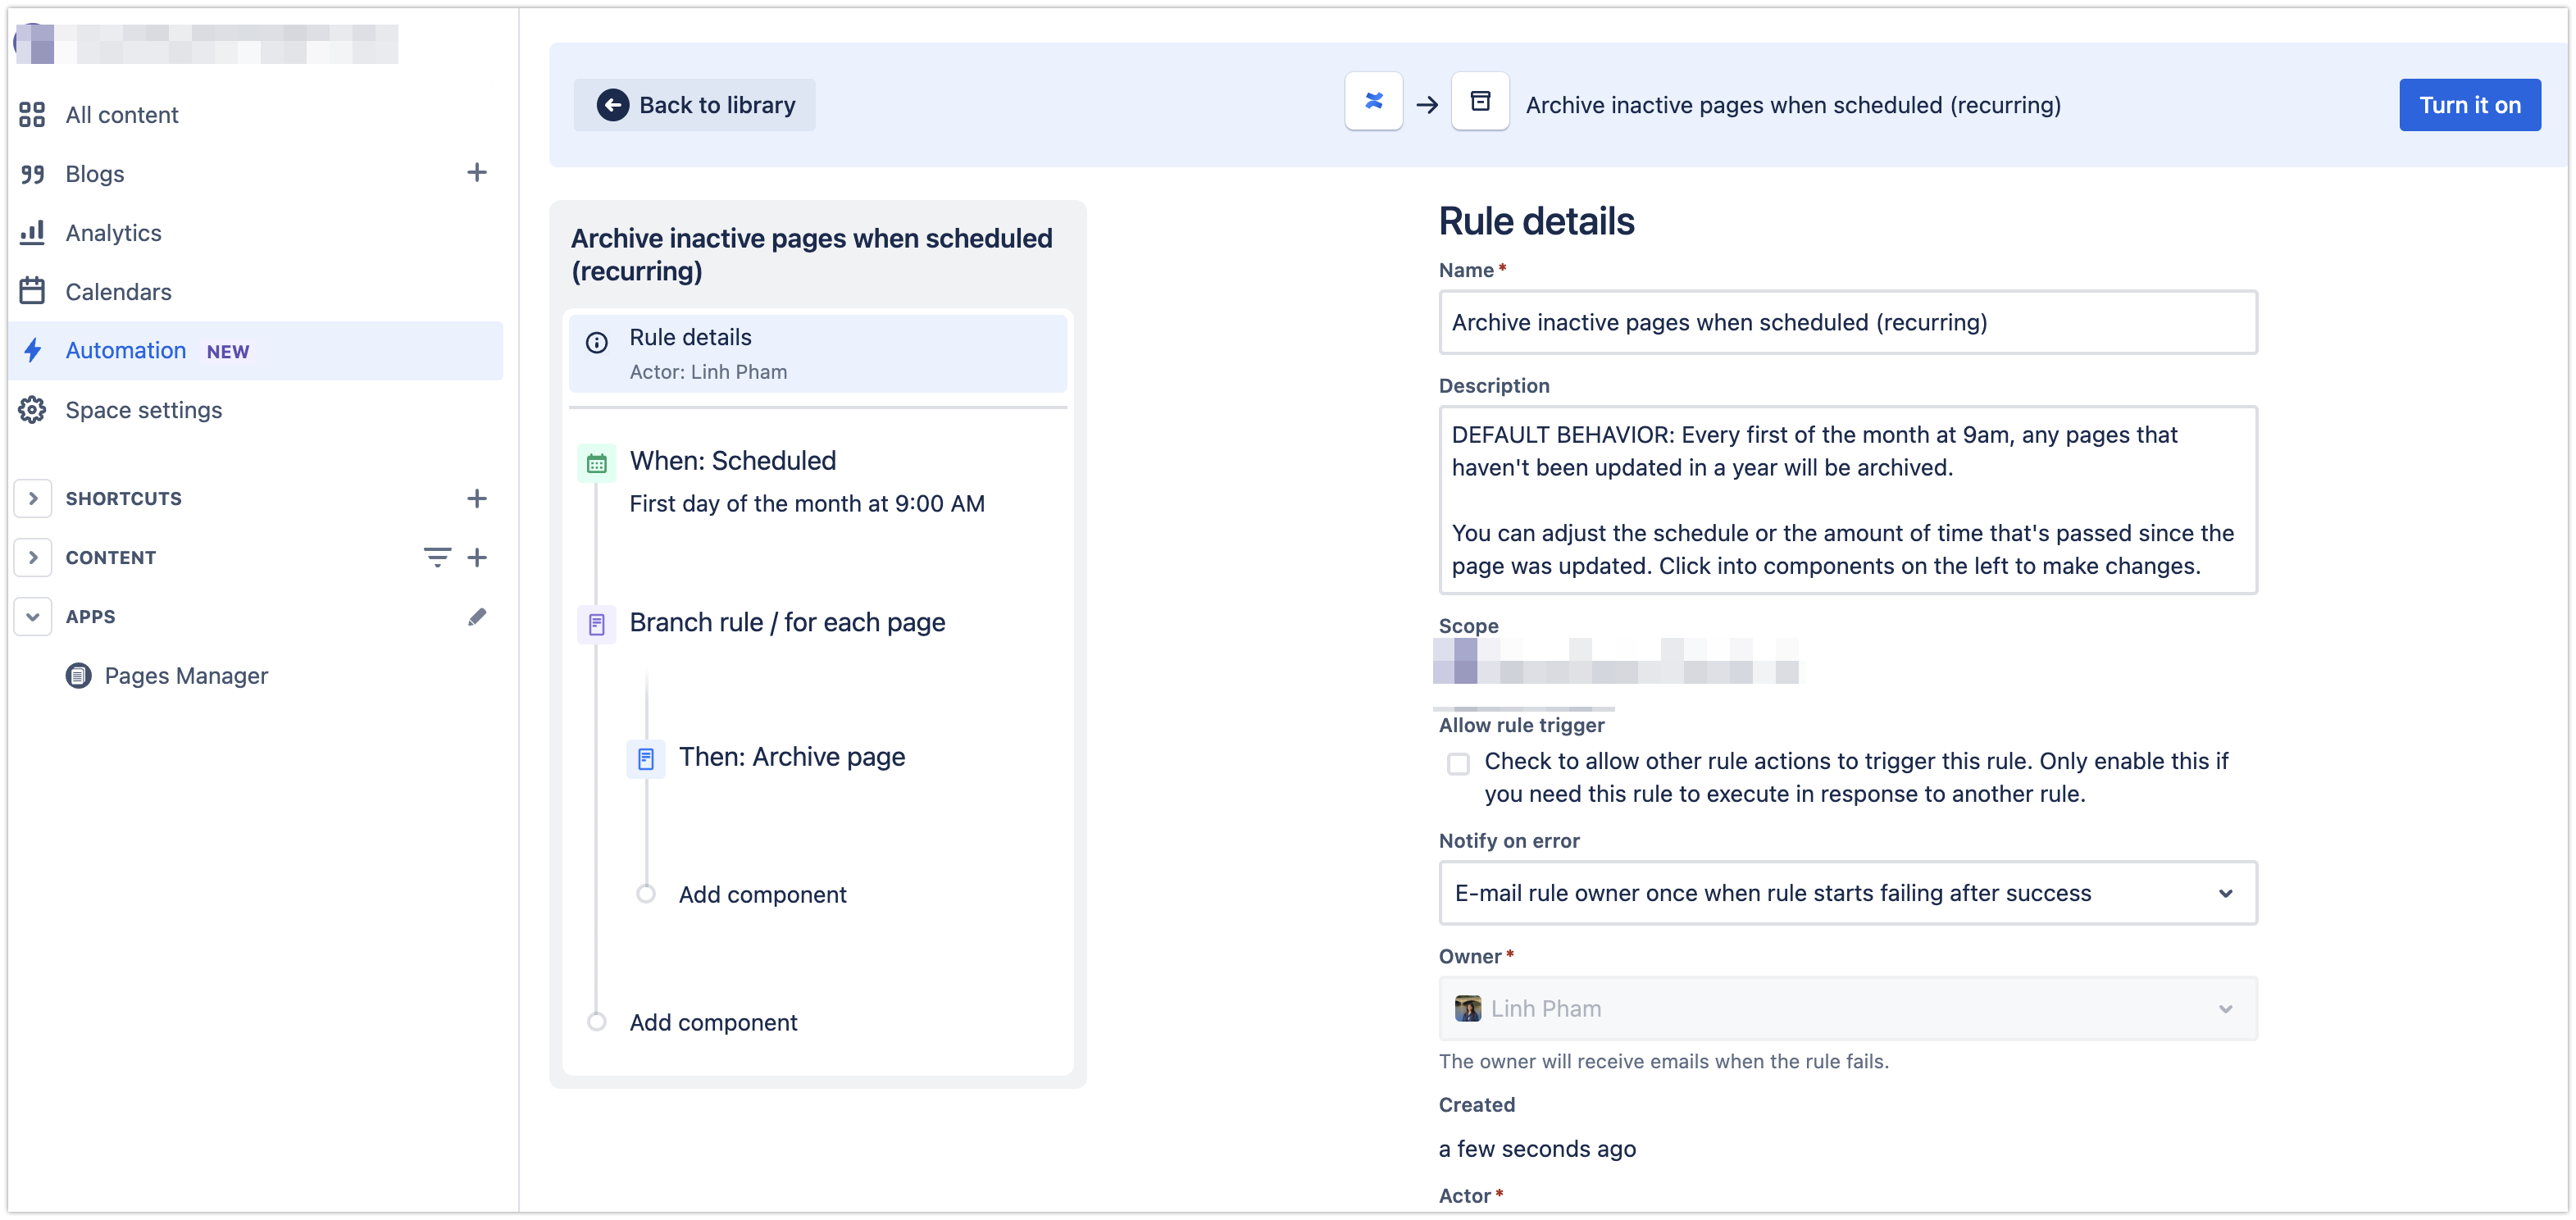The image size is (2576, 1220).
Task: Enable the Allow rule trigger checkbox
Action: click(x=1459, y=763)
